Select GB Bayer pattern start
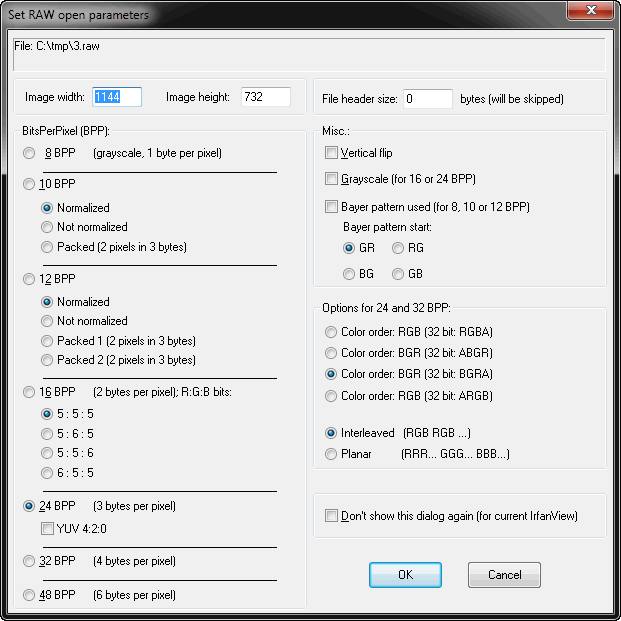 399,273
